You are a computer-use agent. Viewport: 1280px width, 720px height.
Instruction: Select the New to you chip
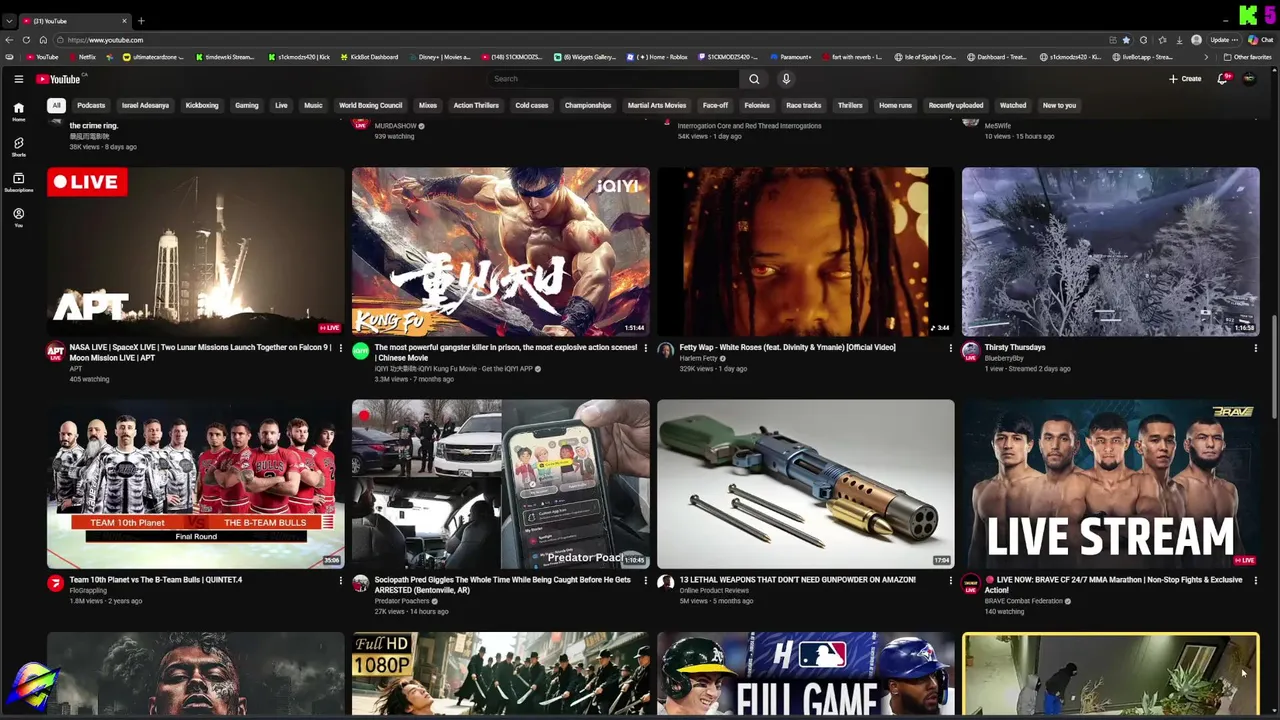(x=1059, y=105)
